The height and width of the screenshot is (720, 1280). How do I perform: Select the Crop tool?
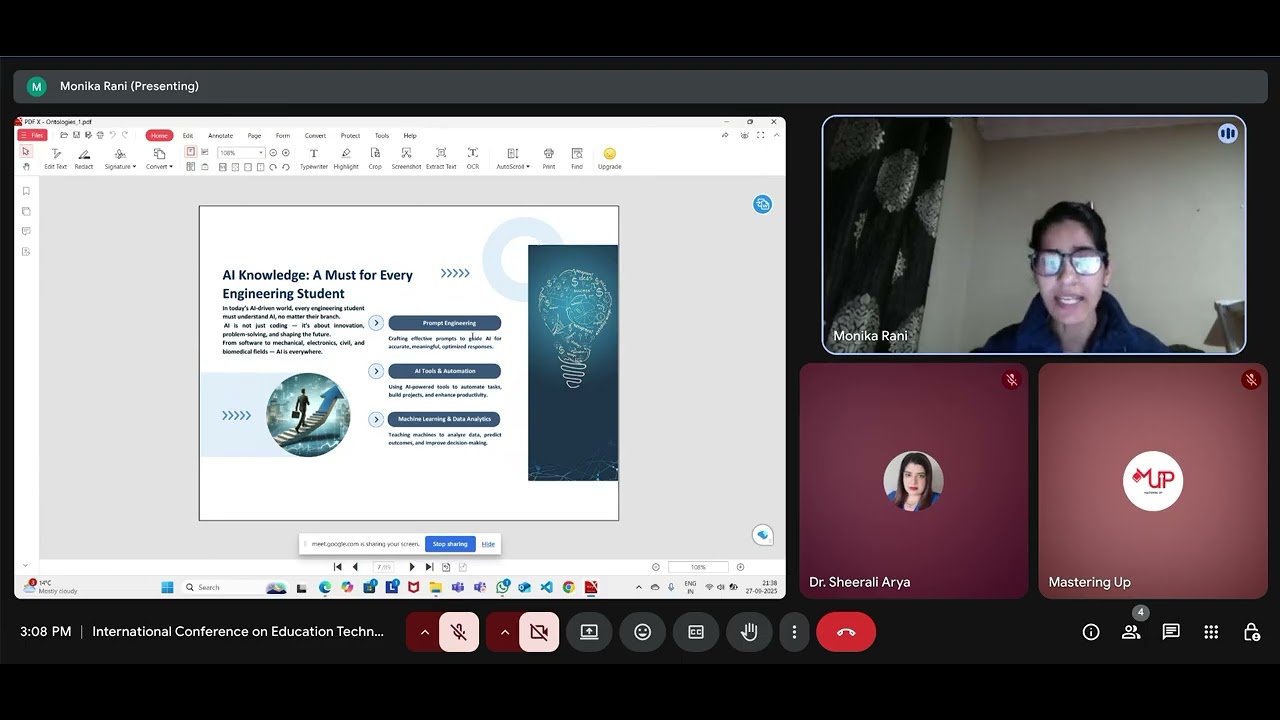[375, 158]
